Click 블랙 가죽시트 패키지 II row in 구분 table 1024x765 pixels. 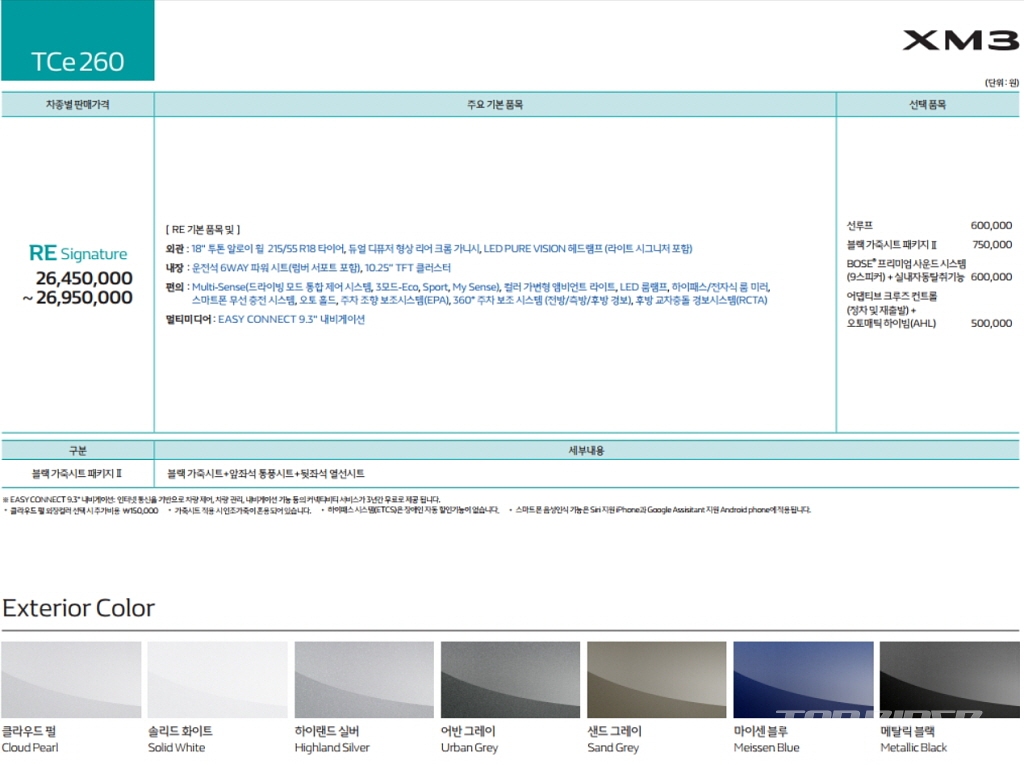pos(77,474)
